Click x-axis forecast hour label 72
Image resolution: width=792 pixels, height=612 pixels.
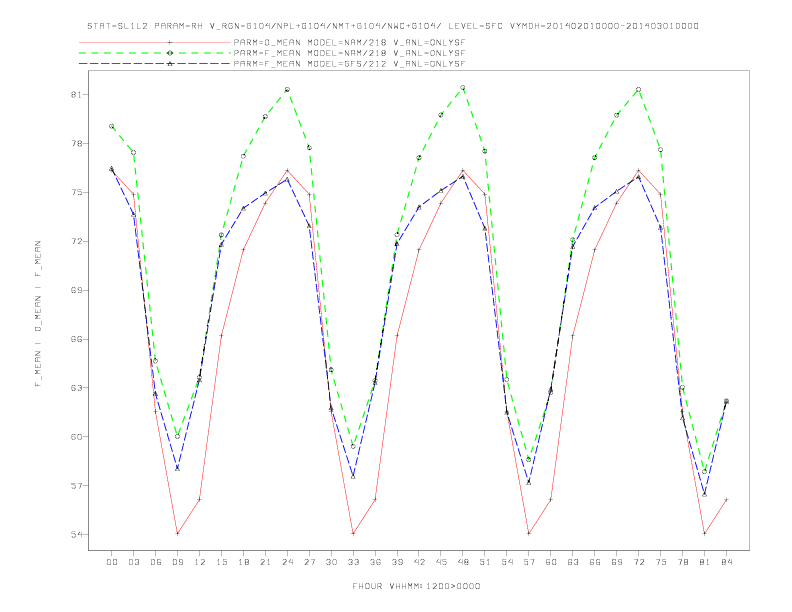click(638, 562)
